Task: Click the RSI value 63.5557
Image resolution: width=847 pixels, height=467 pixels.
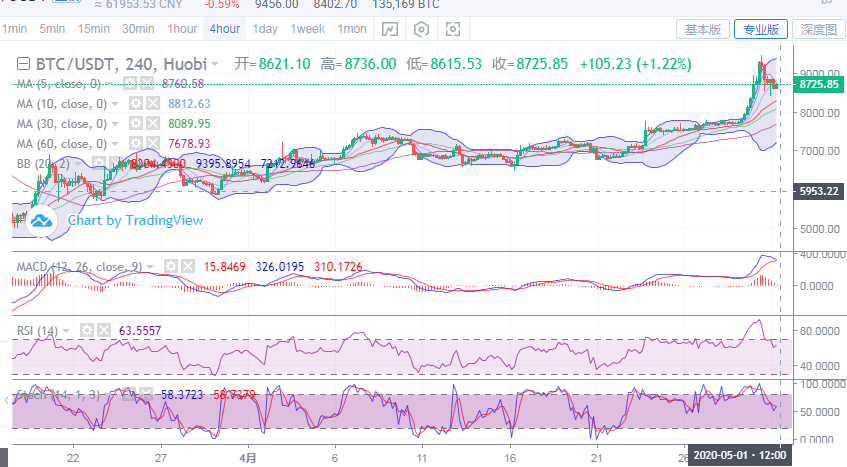Action: point(140,330)
